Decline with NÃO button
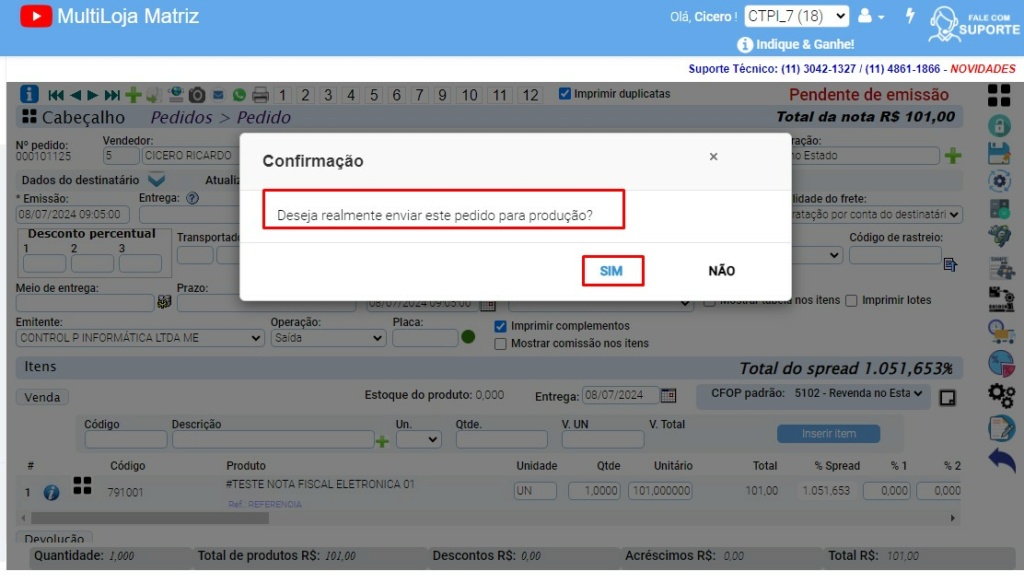This screenshot has height=583, width=1024. [x=722, y=270]
